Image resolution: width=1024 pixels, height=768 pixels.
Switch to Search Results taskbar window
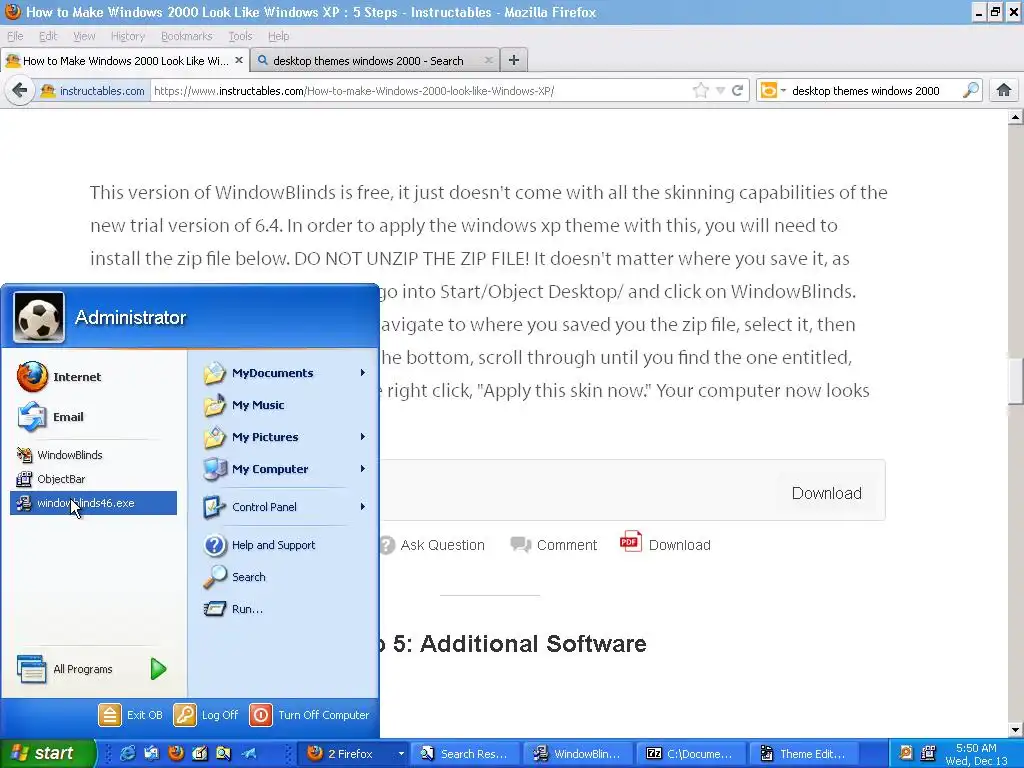[x=467, y=754]
